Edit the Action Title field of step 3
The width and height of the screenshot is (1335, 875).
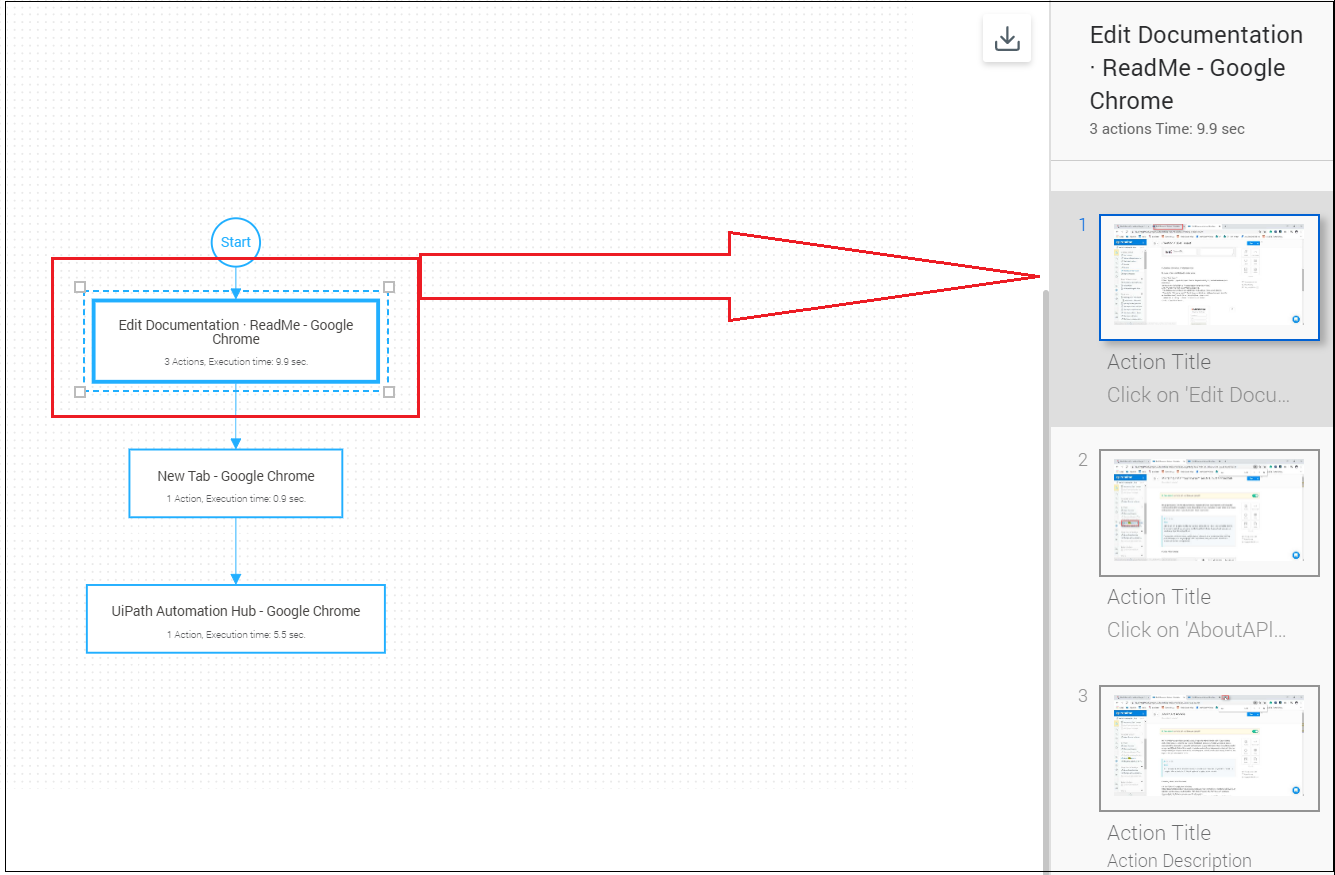click(x=1159, y=833)
